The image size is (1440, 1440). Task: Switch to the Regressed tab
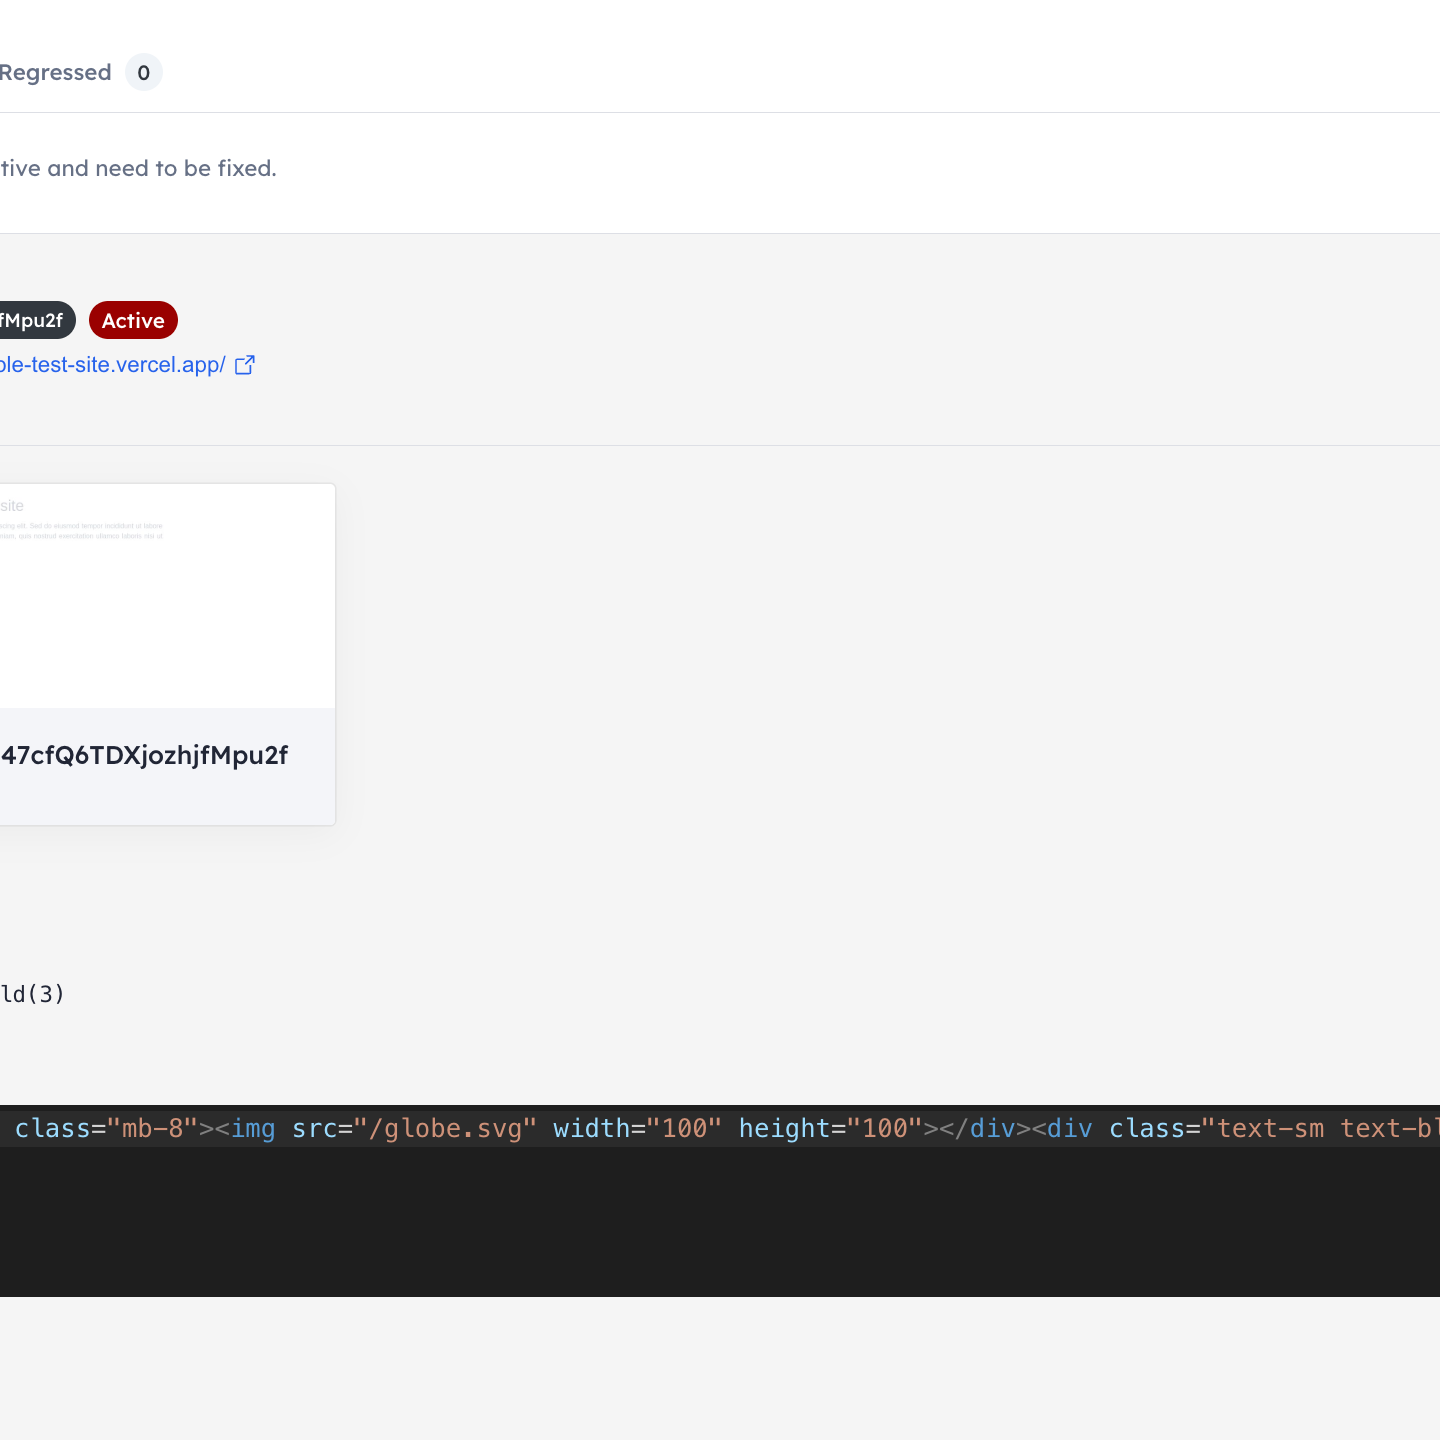[55, 73]
